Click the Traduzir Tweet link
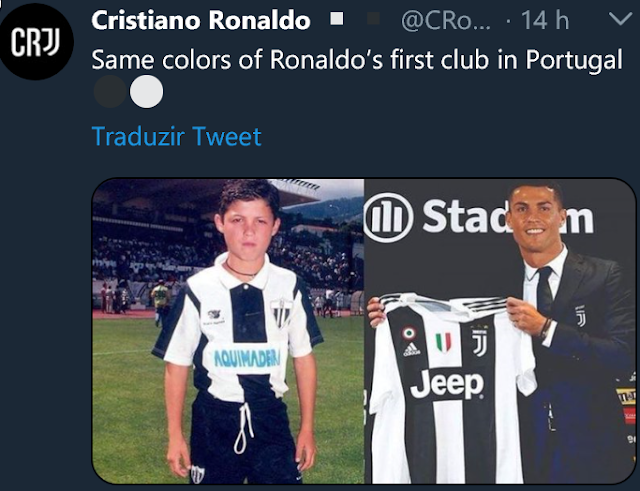This screenshot has width=640, height=491. pos(176,136)
